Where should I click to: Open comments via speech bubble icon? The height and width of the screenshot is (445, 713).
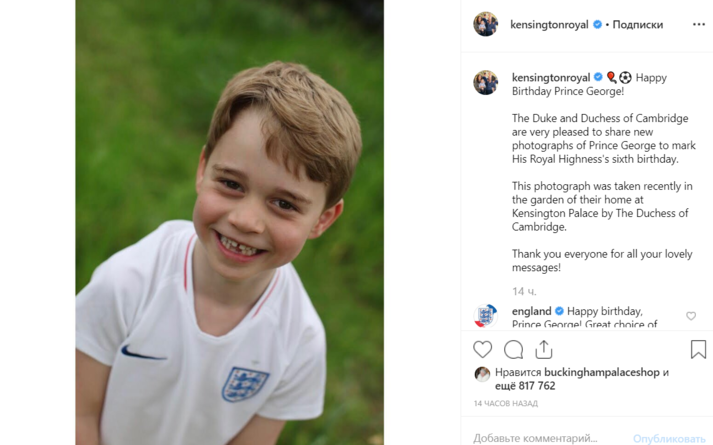(513, 349)
